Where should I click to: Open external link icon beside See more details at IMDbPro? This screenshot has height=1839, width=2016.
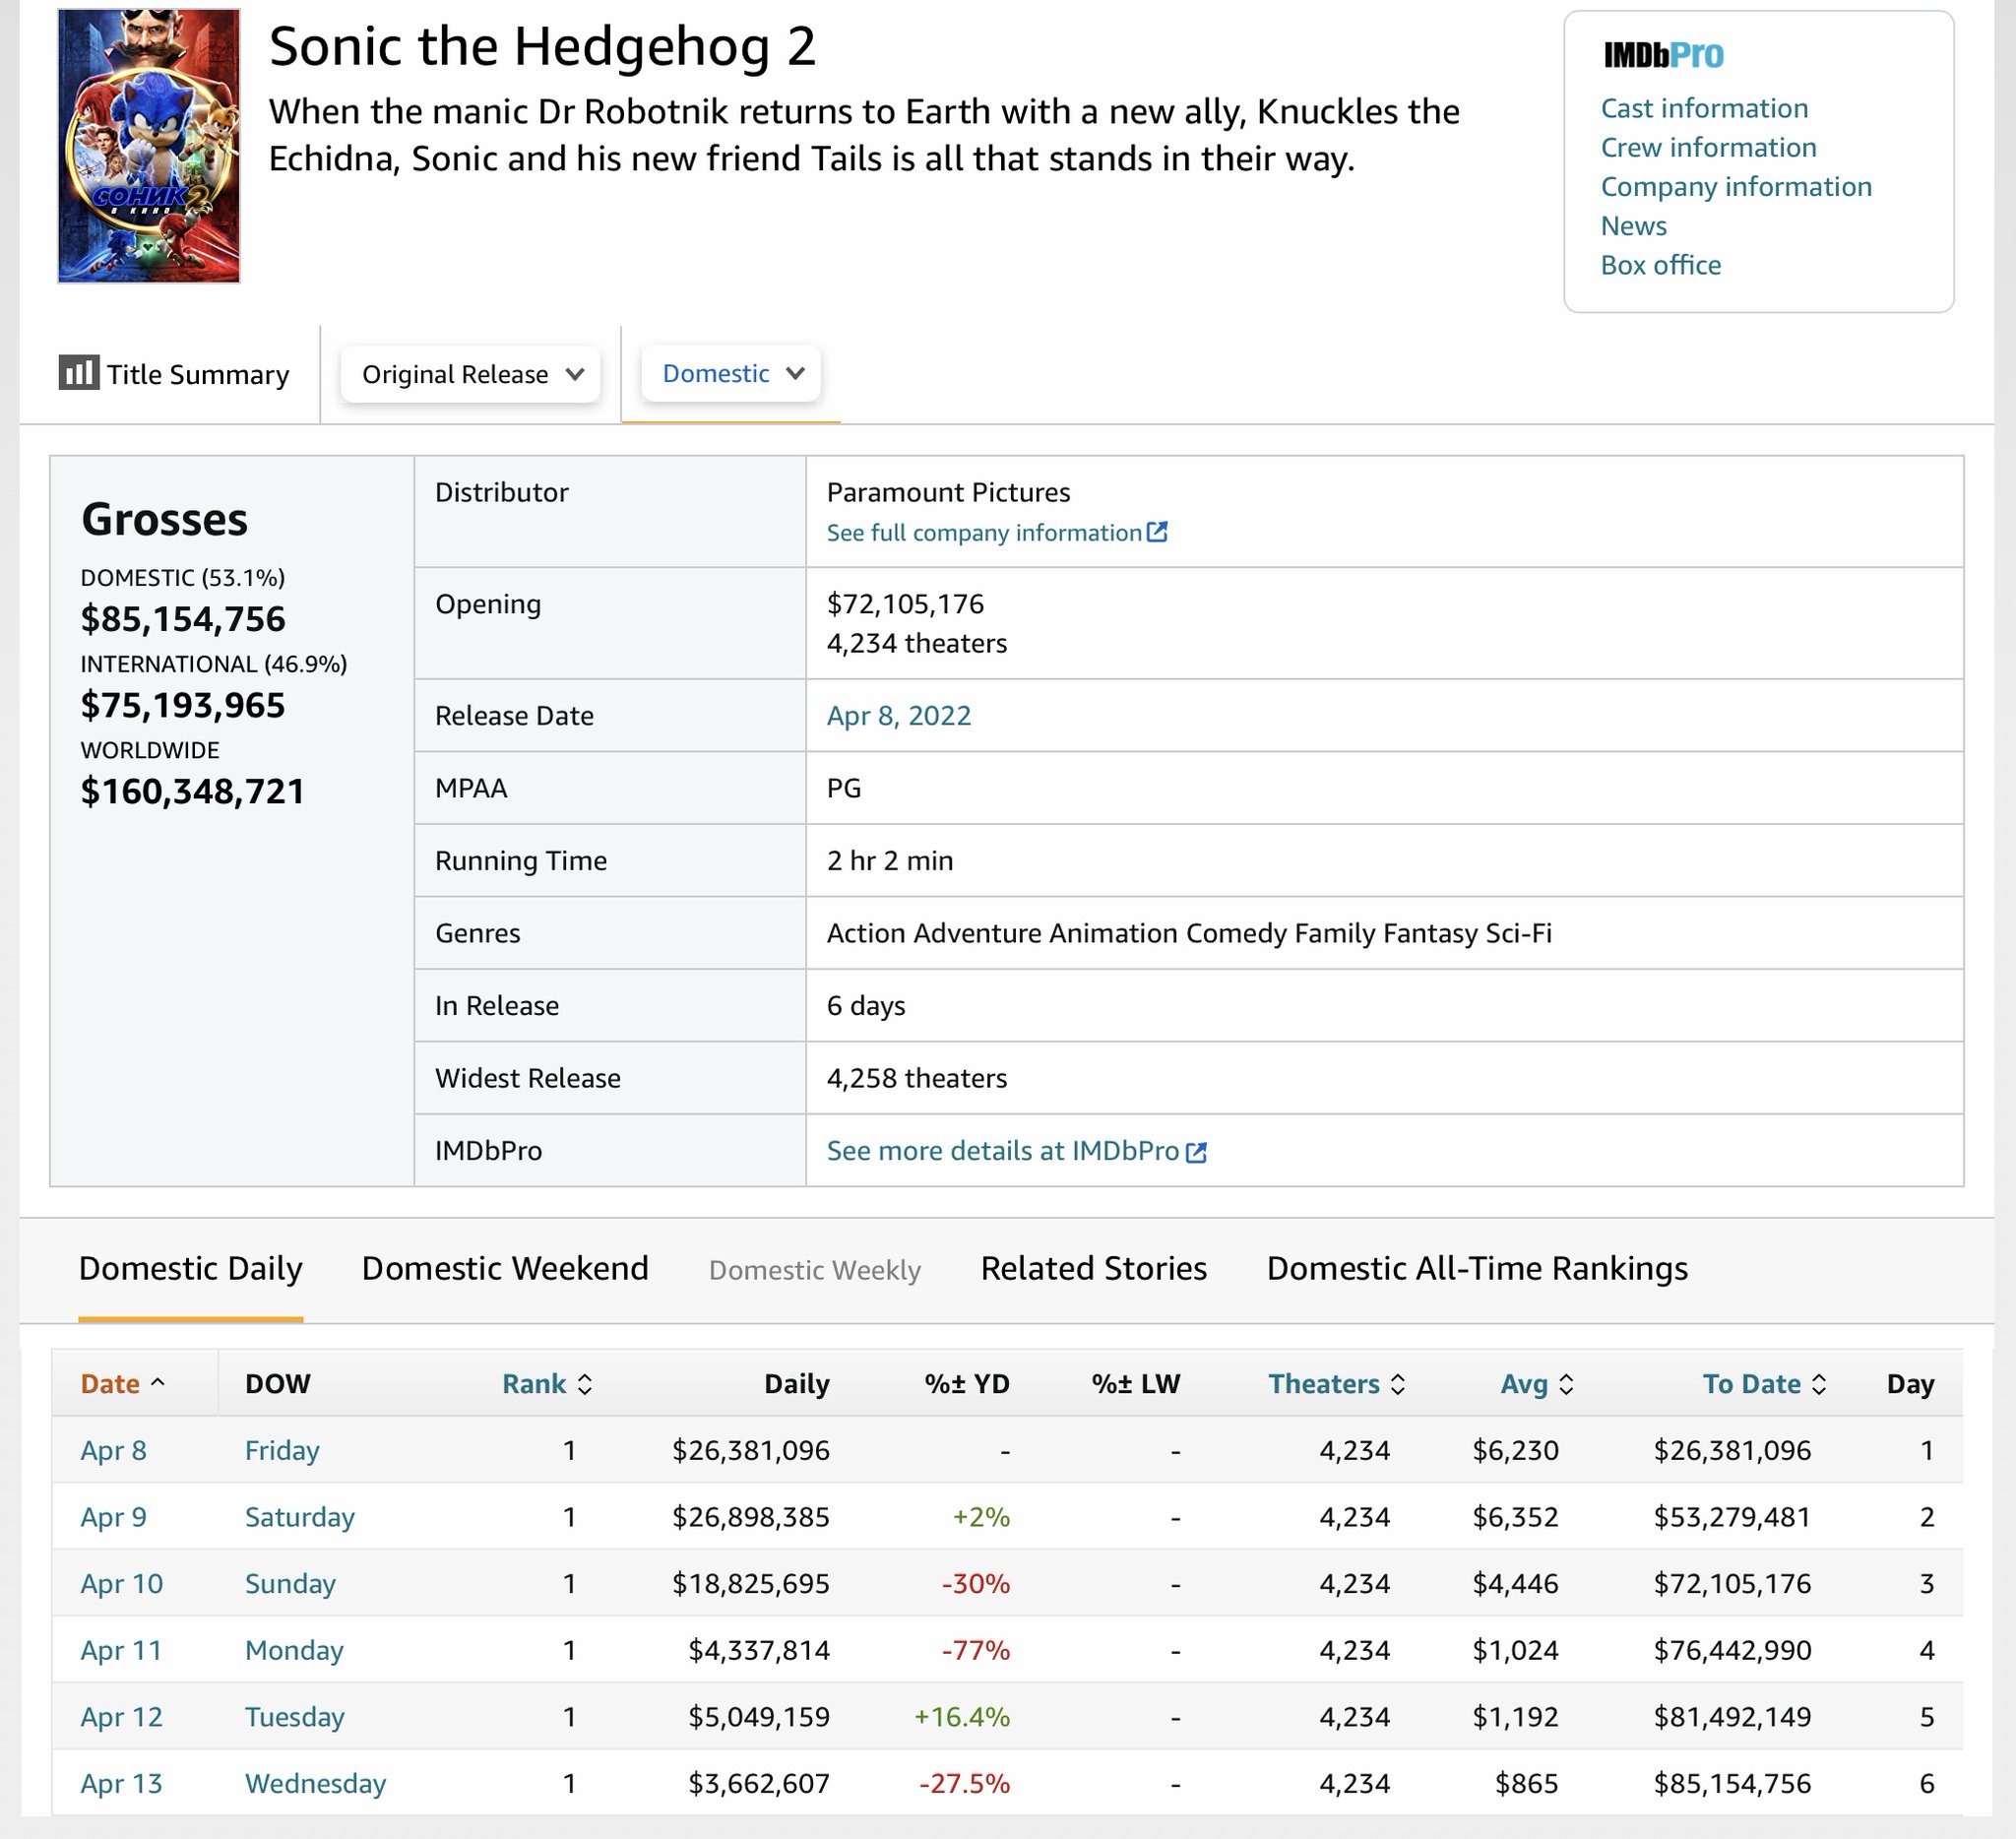click(x=1196, y=1152)
